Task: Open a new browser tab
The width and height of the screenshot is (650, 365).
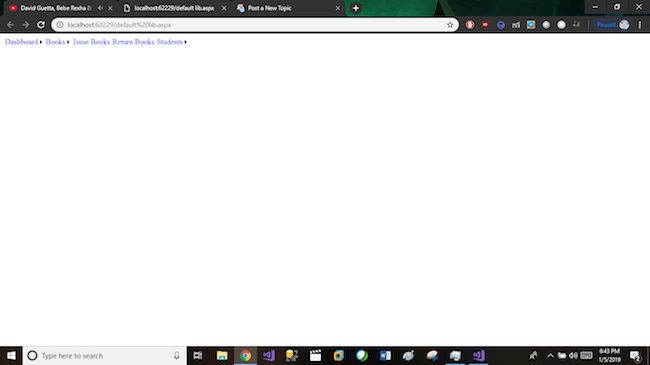Action: coord(356,8)
